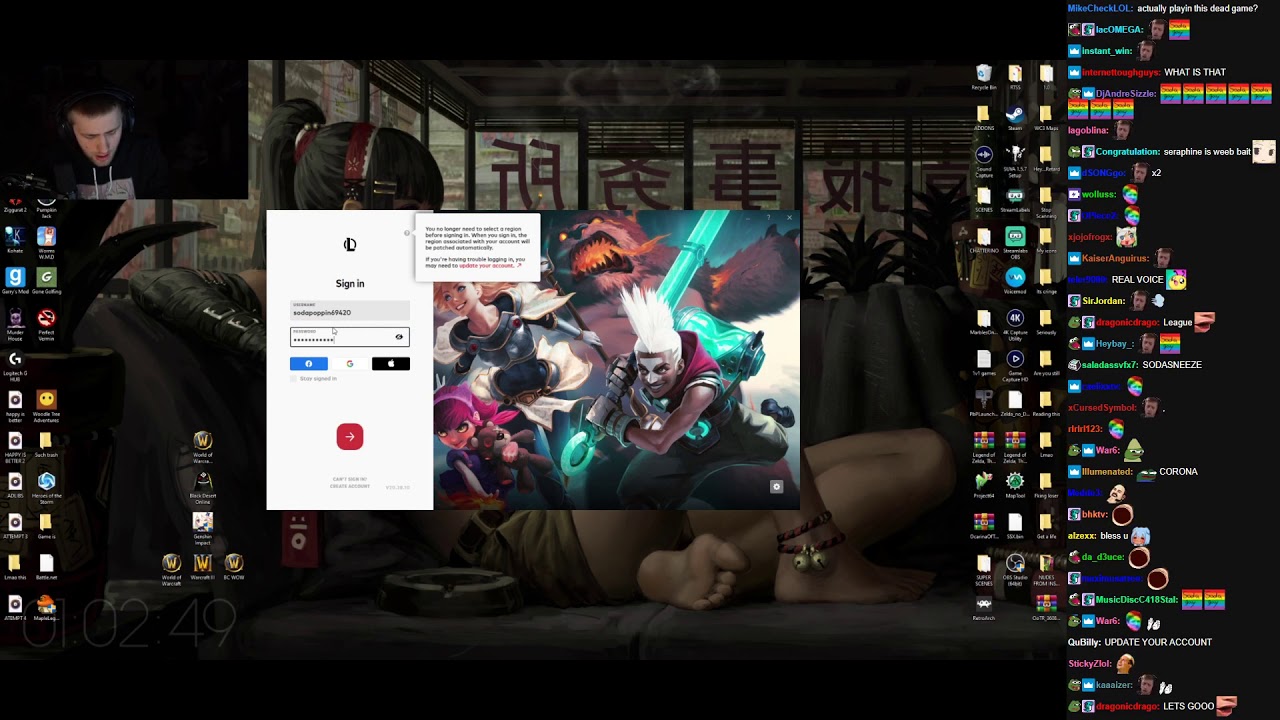Open the RetroArch desktop icon
Screen dimensions: 1280x720
(x=984, y=609)
